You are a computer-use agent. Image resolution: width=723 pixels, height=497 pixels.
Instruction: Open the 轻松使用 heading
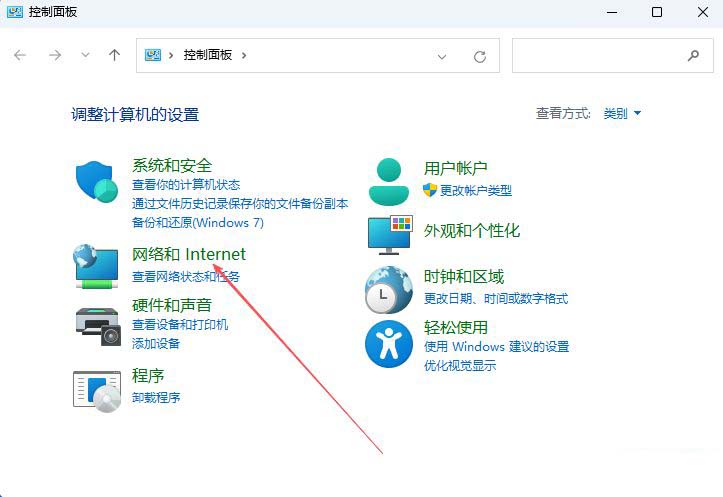tap(456, 327)
